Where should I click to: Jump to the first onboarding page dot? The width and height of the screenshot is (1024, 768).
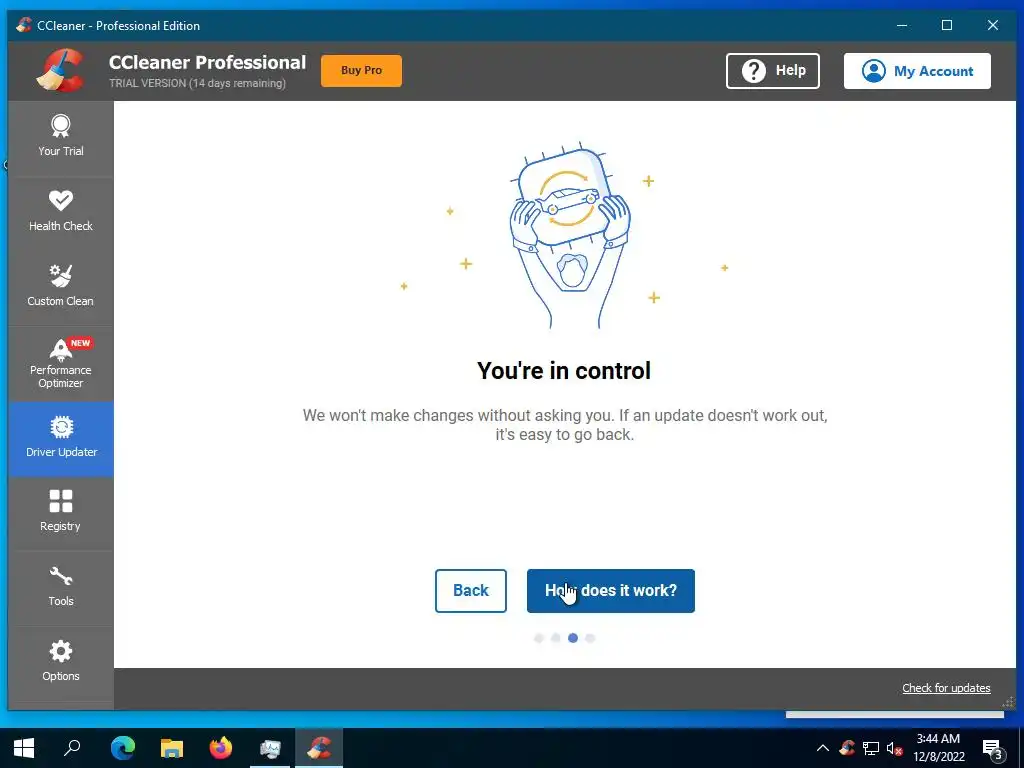(x=539, y=638)
